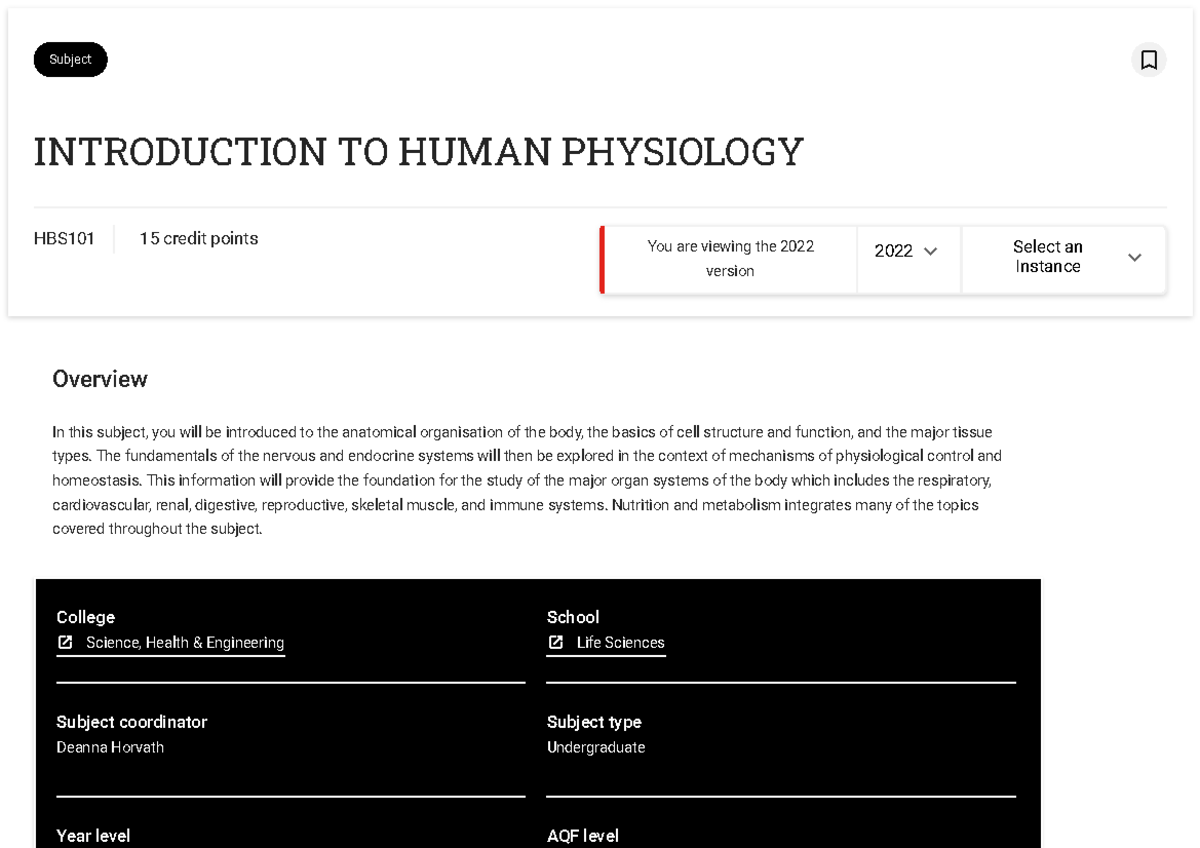The image size is (1200, 848).
Task: Click coordinator name Deanna Horvath
Action: 110,748
